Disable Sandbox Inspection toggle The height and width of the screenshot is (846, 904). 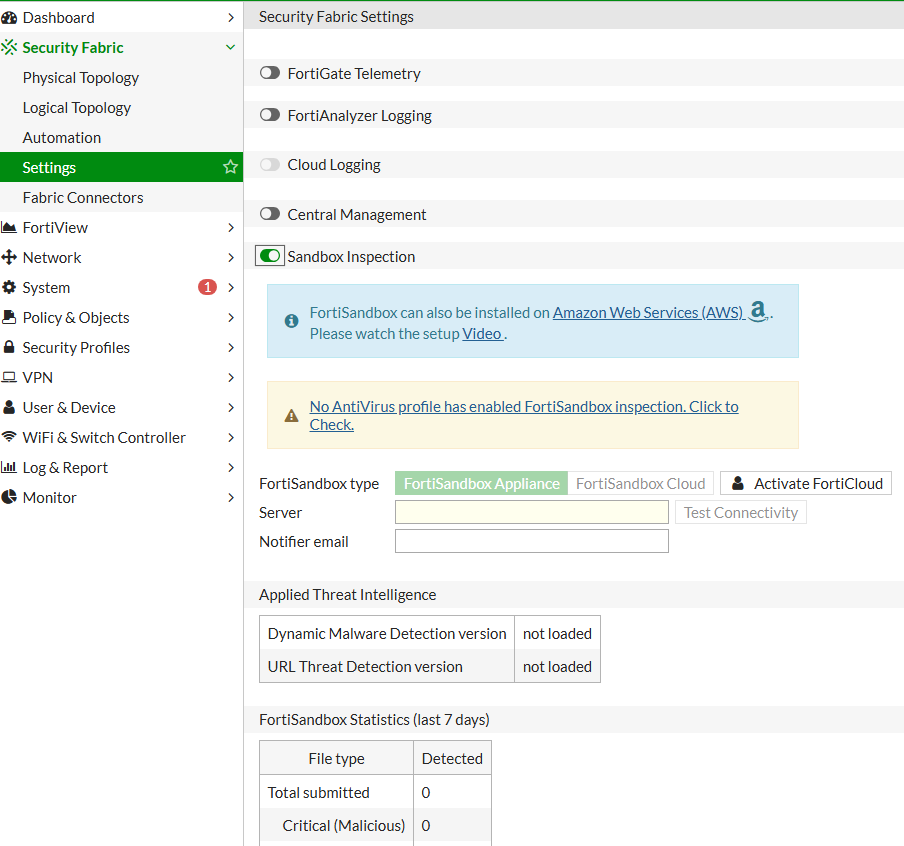click(270, 256)
